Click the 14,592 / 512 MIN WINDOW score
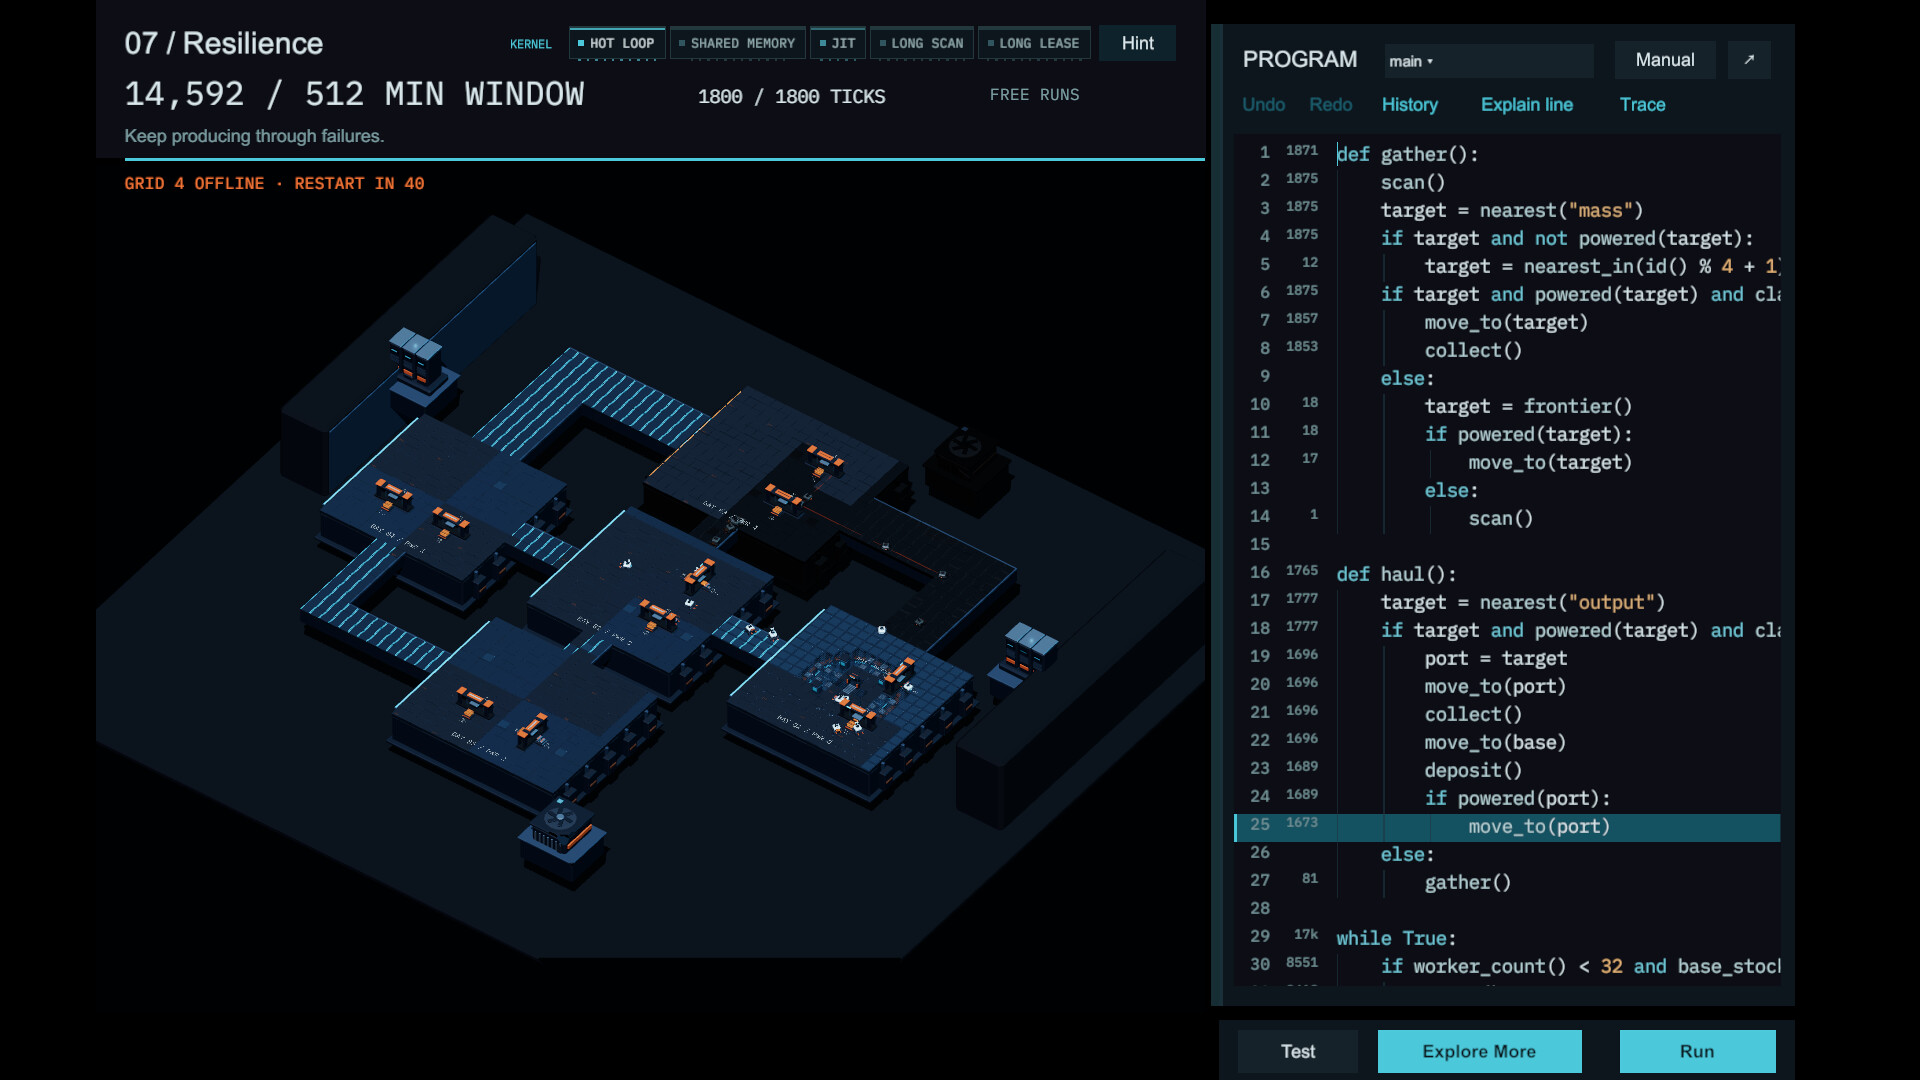The height and width of the screenshot is (1080, 1920). coord(354,94)
